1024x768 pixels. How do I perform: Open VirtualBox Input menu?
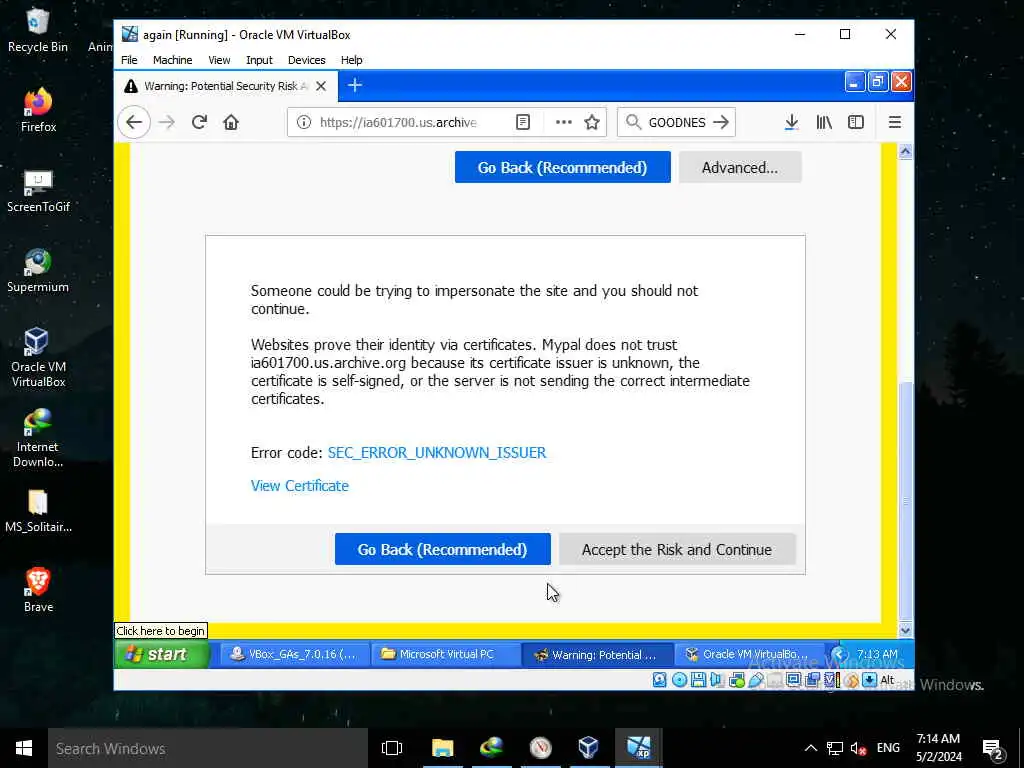click(x=259, y=60)
